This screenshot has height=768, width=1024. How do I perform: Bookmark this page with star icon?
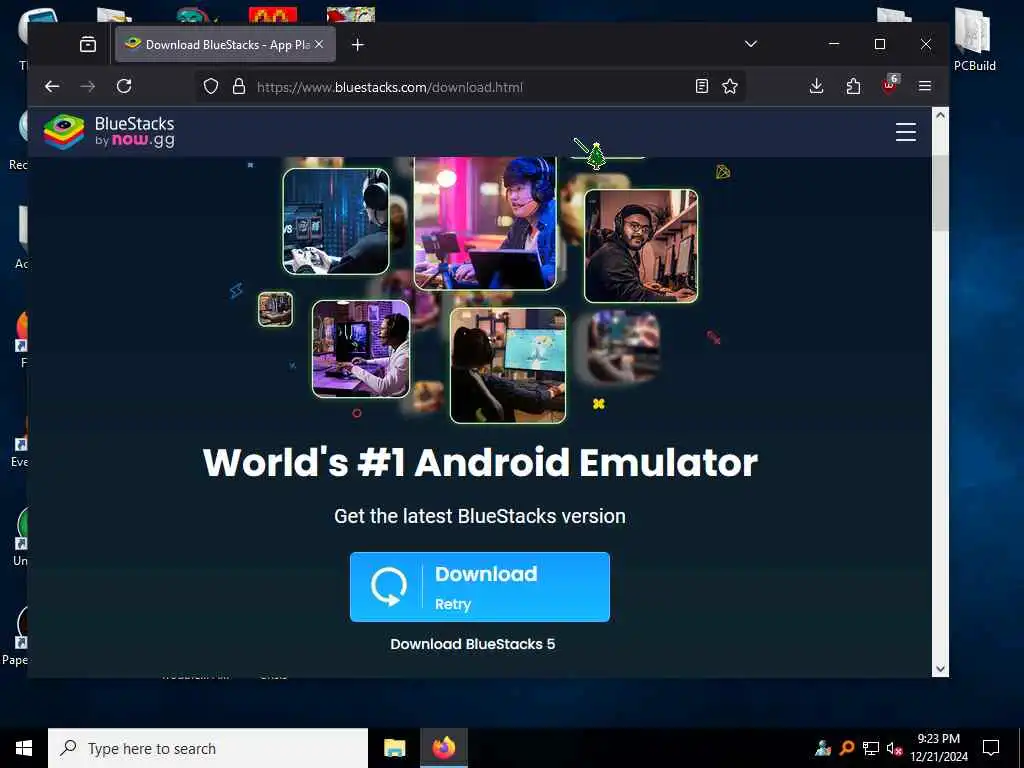pos(730,86)
